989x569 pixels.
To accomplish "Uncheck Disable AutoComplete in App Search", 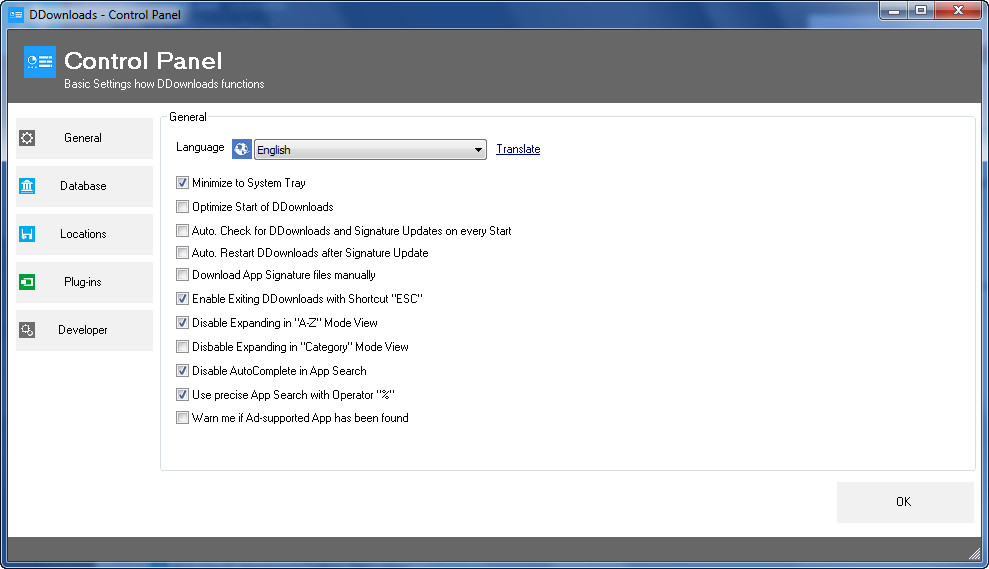I will pyautogui.click(x=182, y=370).
